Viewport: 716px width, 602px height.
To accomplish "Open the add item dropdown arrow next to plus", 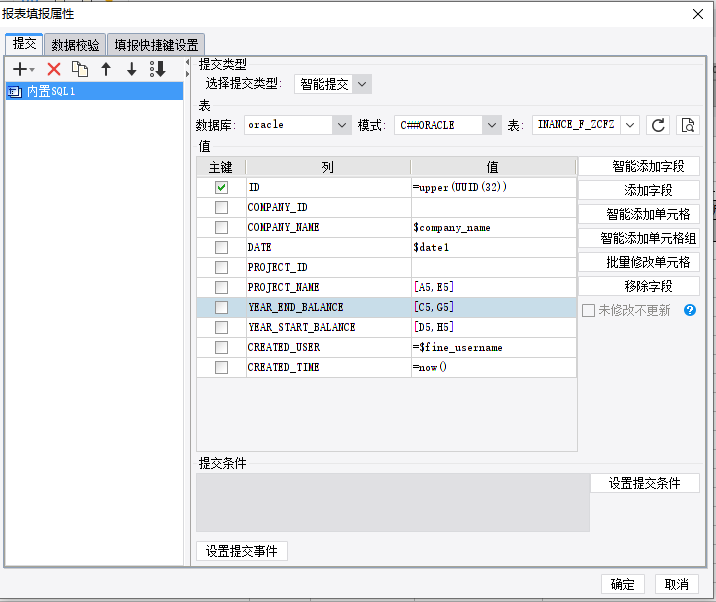I will click(x=32, y=70).
